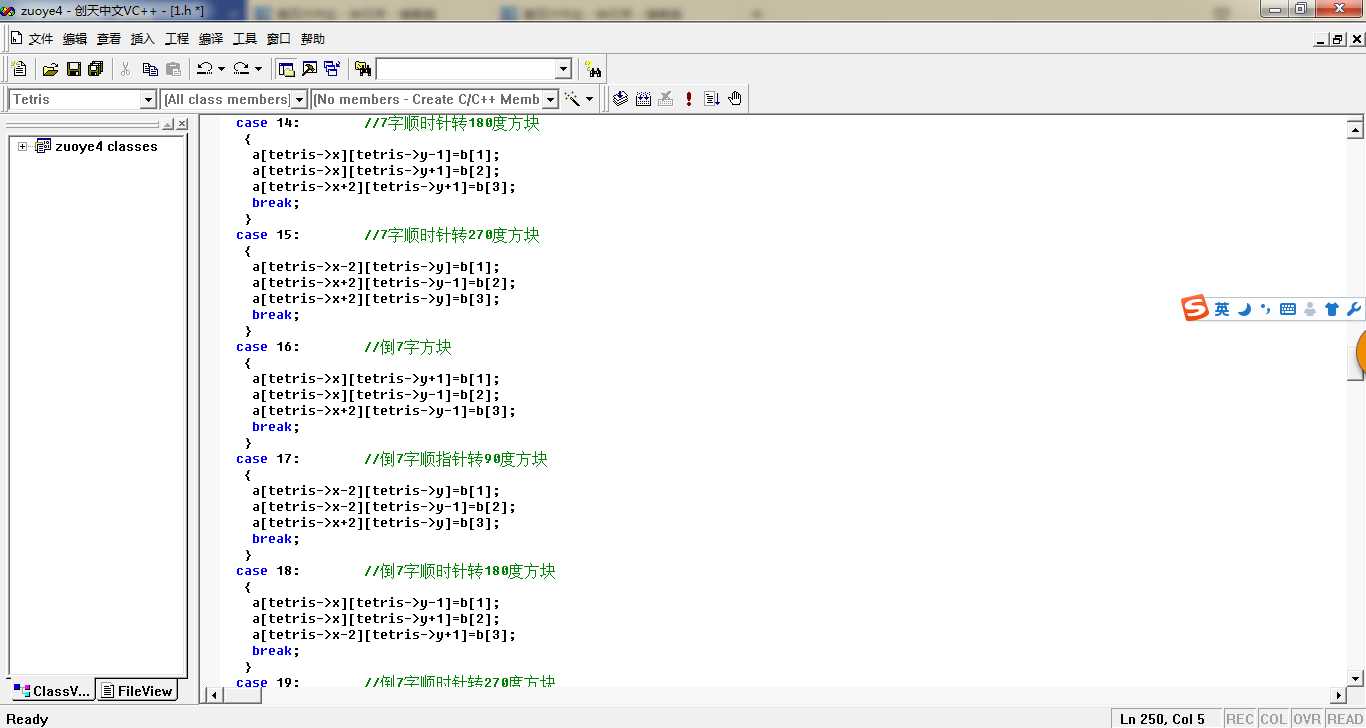1366x728 pixels.
Task: Open the 查看 menu
Action: tap(109, 39)
